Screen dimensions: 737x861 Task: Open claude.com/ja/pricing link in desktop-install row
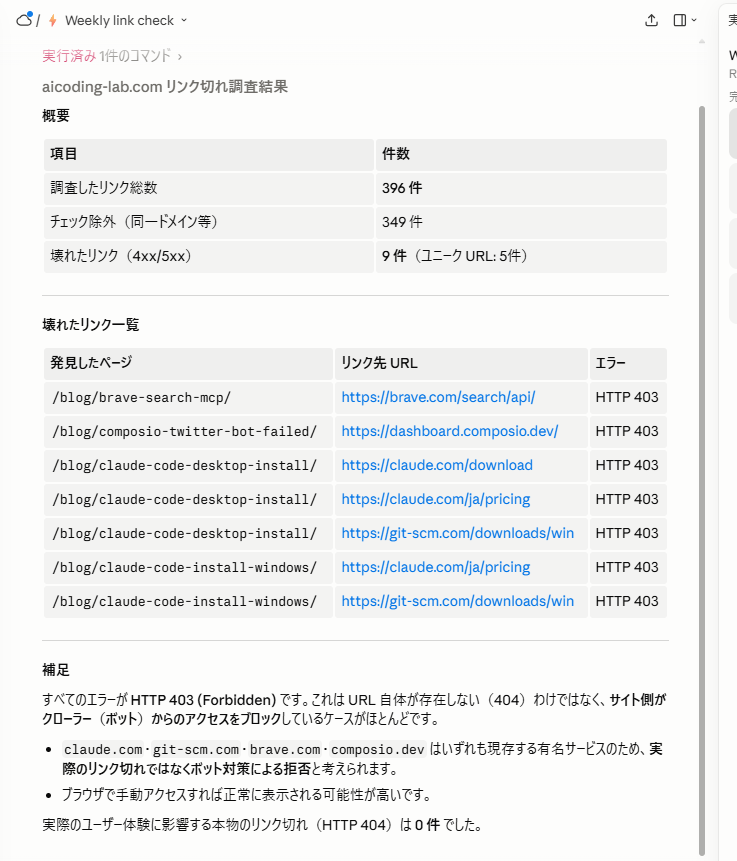pos(436,499)
